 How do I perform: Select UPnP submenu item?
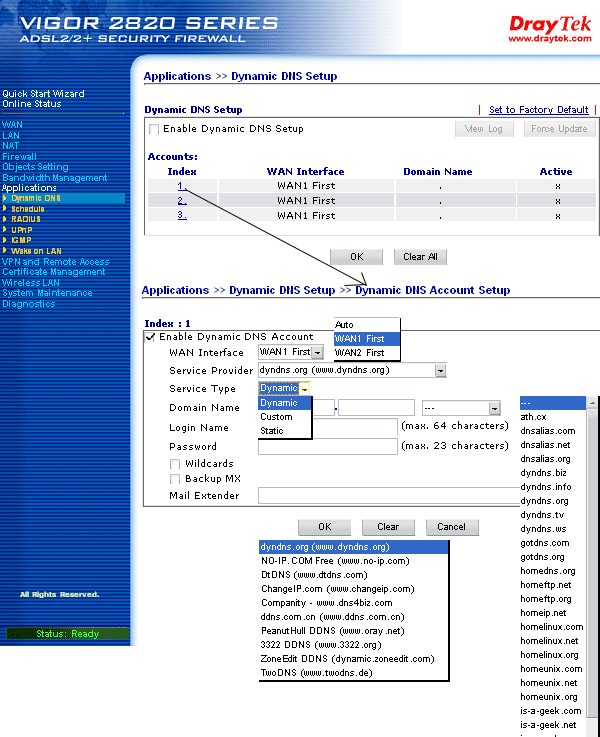point(22,230)
